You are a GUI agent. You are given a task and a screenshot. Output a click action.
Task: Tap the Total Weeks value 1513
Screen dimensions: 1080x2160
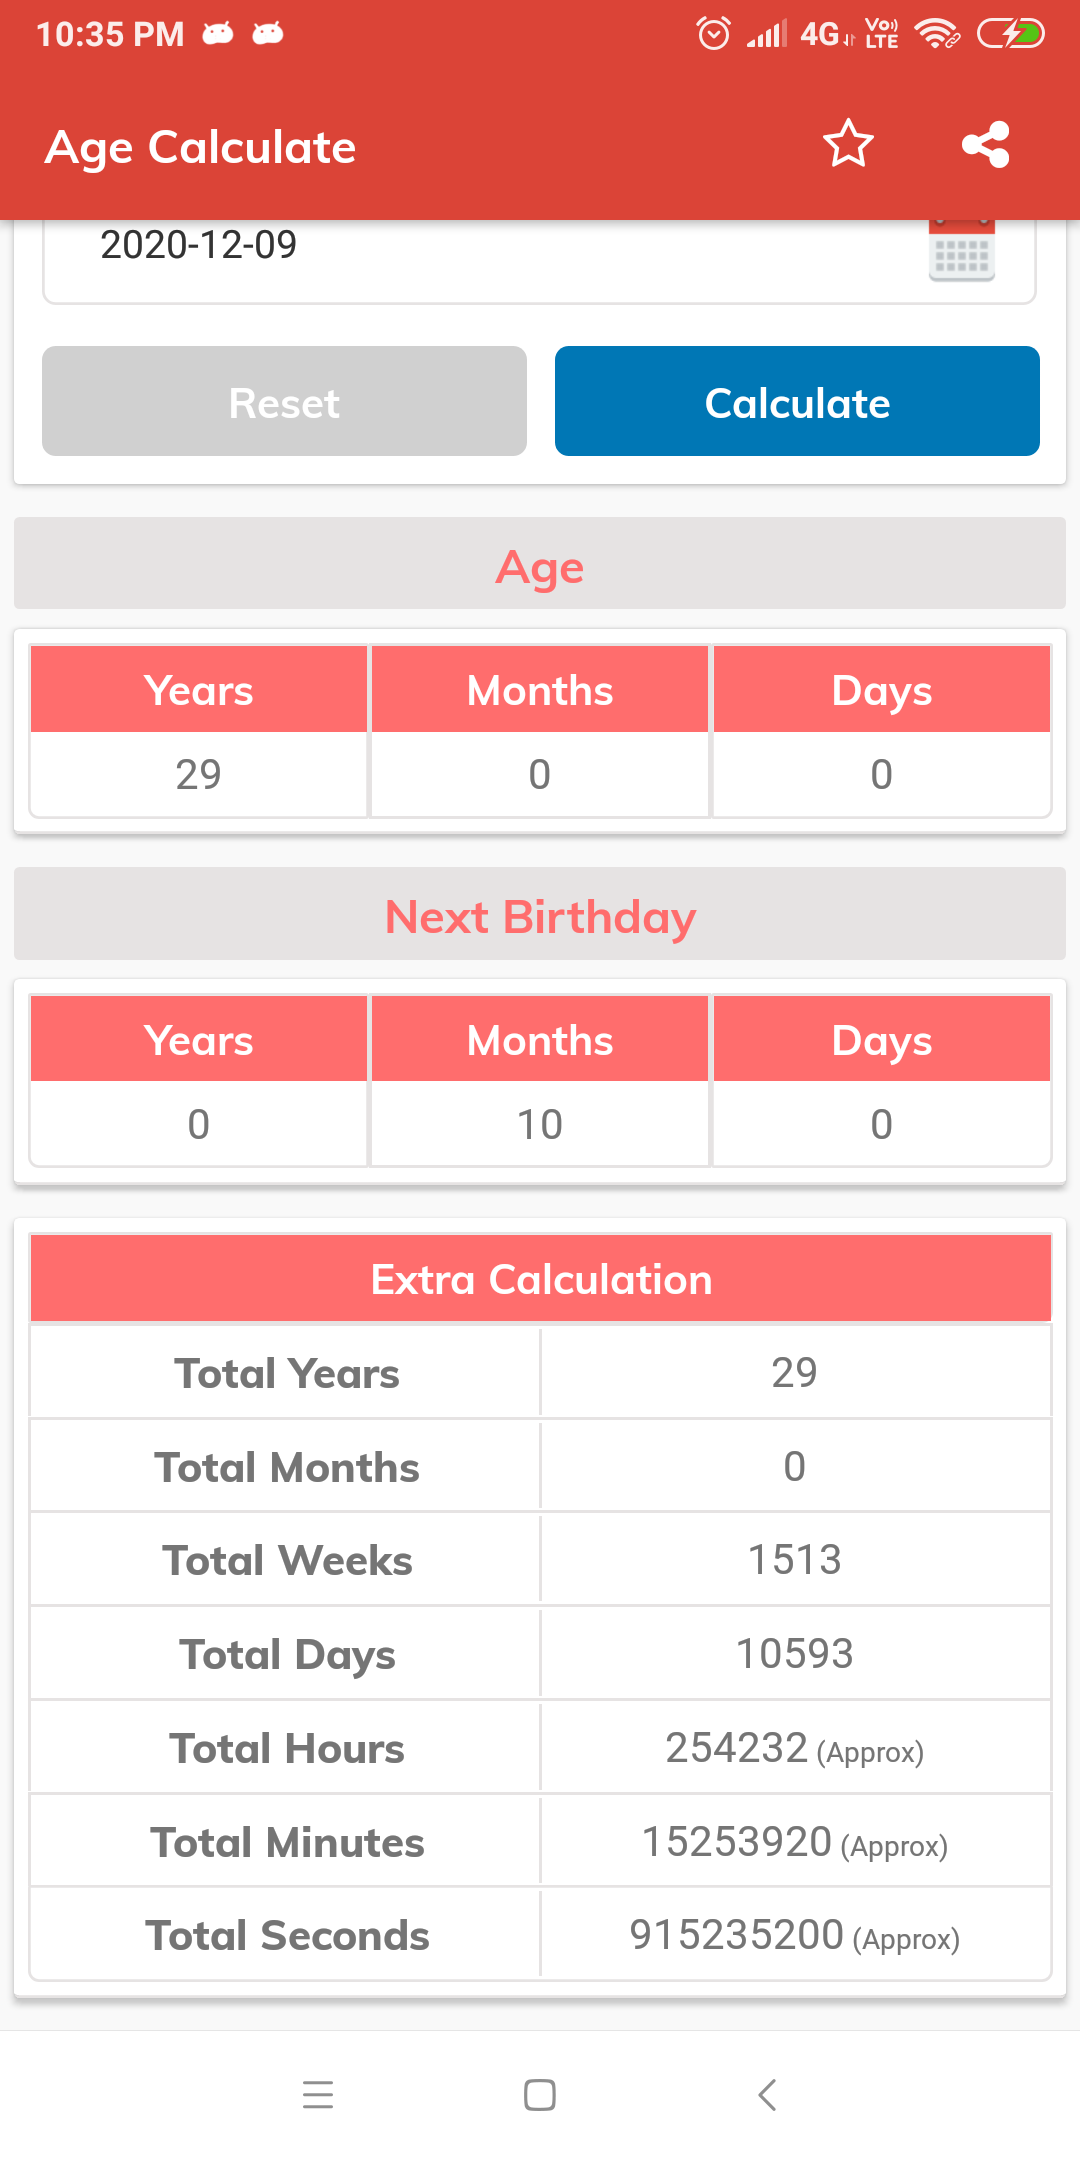(795, 1560)
